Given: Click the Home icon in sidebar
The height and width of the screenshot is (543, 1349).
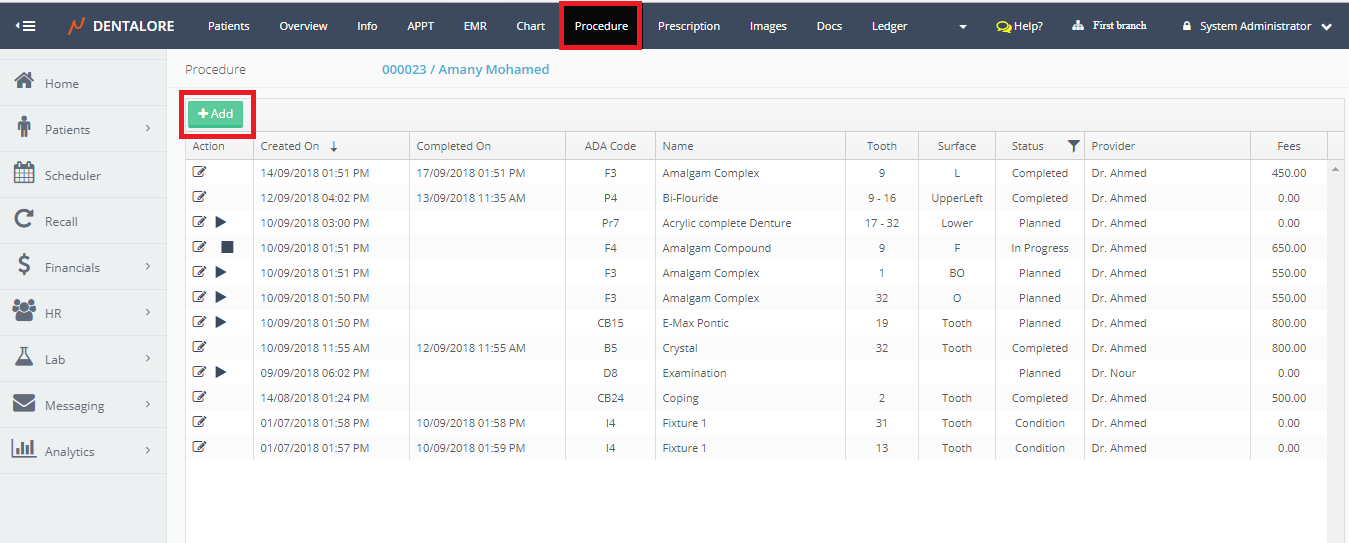Looking at the screenshot, I should tap(25, 82).
